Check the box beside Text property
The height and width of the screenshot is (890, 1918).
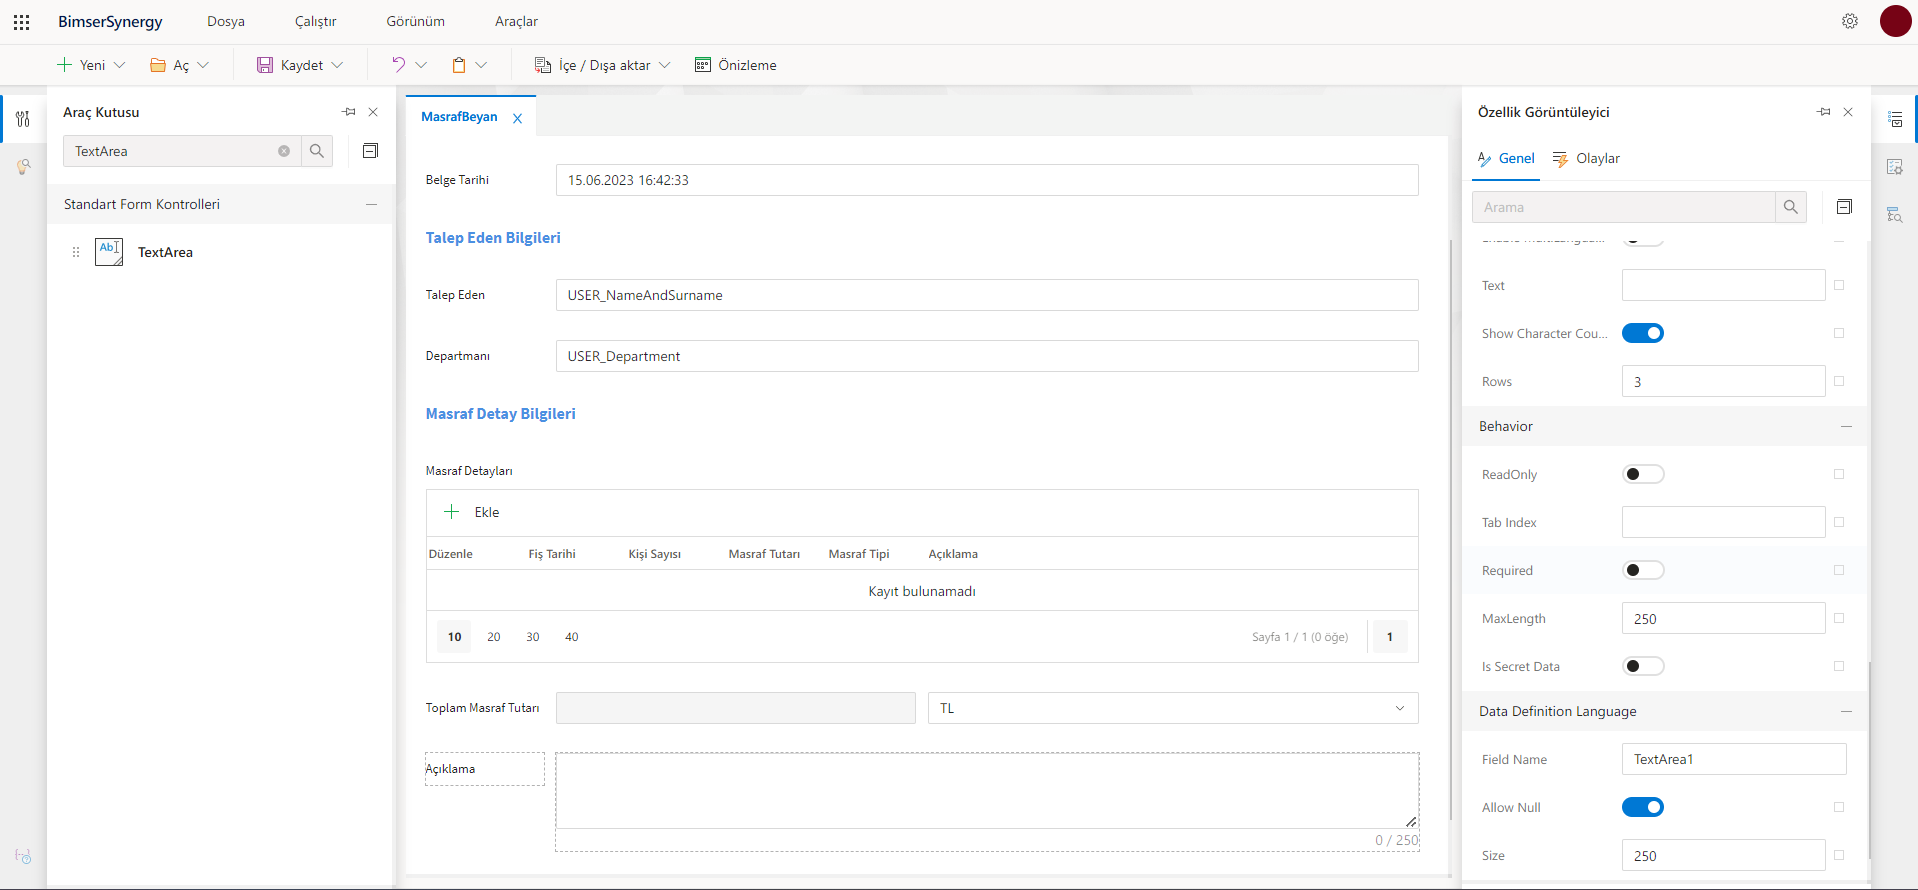point(1839,285)
